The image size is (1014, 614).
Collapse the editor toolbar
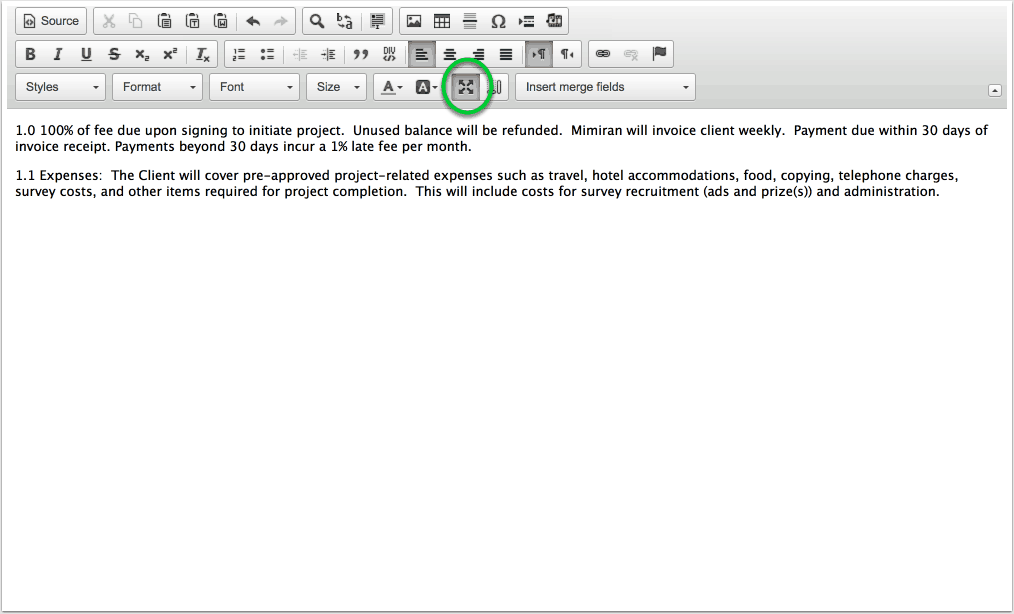(995, 91)
